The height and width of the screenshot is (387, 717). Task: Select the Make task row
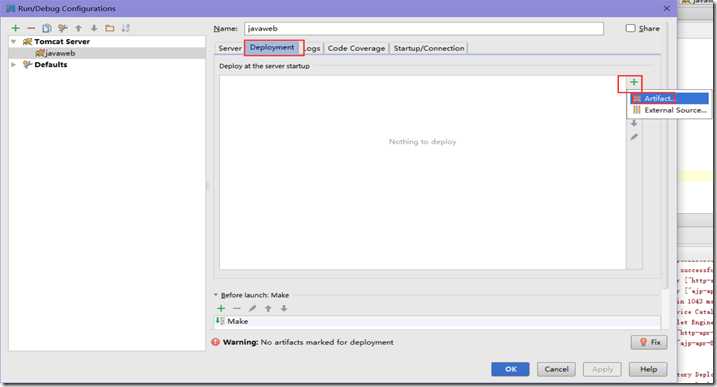[x=438, y=322]
